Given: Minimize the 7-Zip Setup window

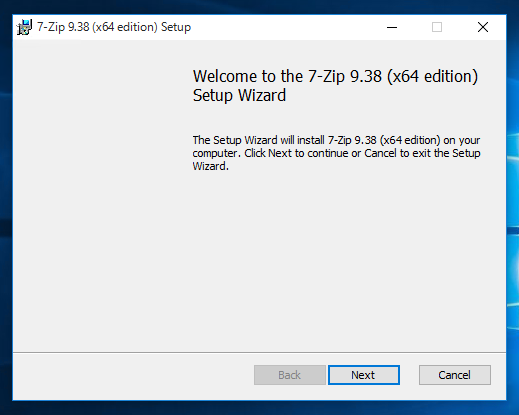Looking at the screenshot, I should pyautogui.click(x=392, y=27).
